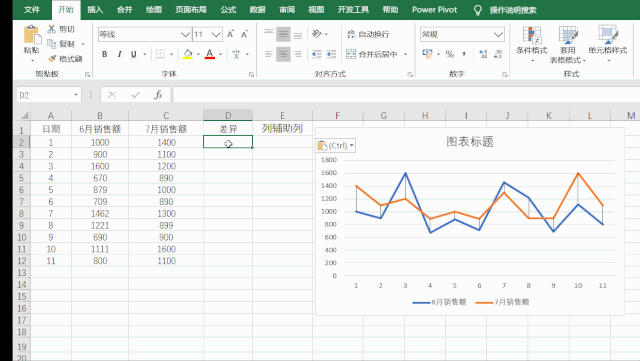Image resolution: width=640 pixels, height=361 pixels.
Task: Toggle center horizontal alignment
Action: 283,54
